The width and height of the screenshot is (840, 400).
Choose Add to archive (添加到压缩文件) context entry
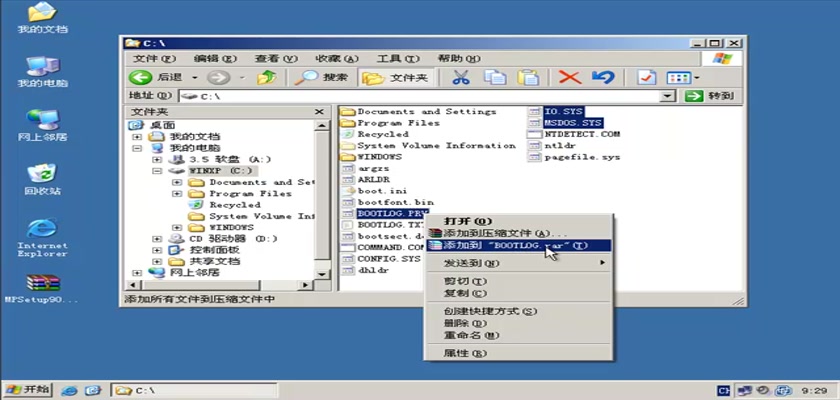519,233
